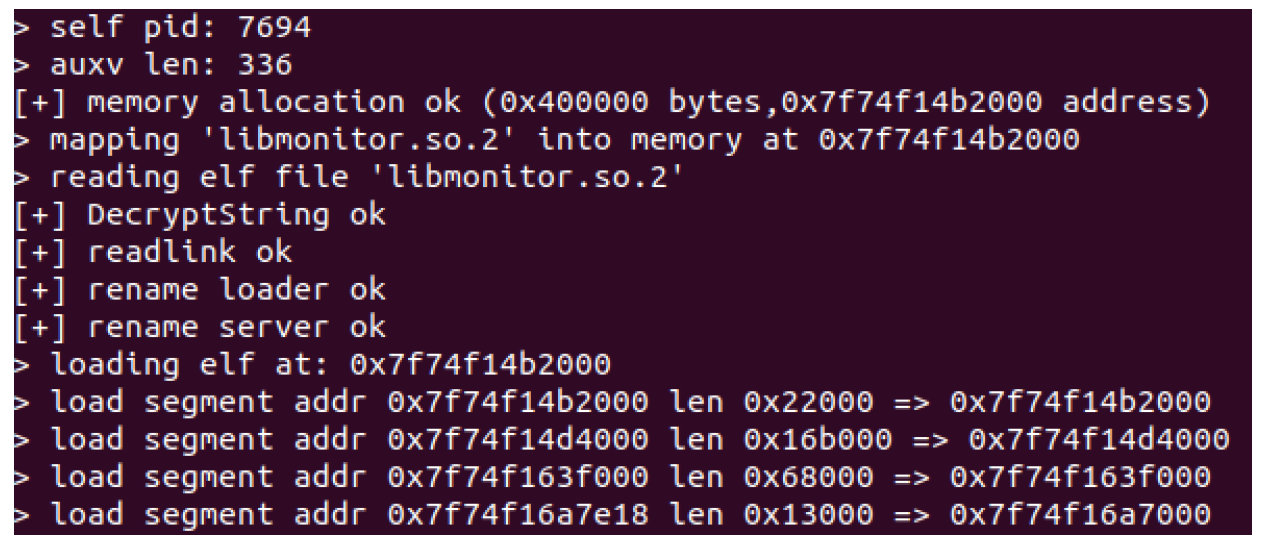Click the rename server ok line

235,327
